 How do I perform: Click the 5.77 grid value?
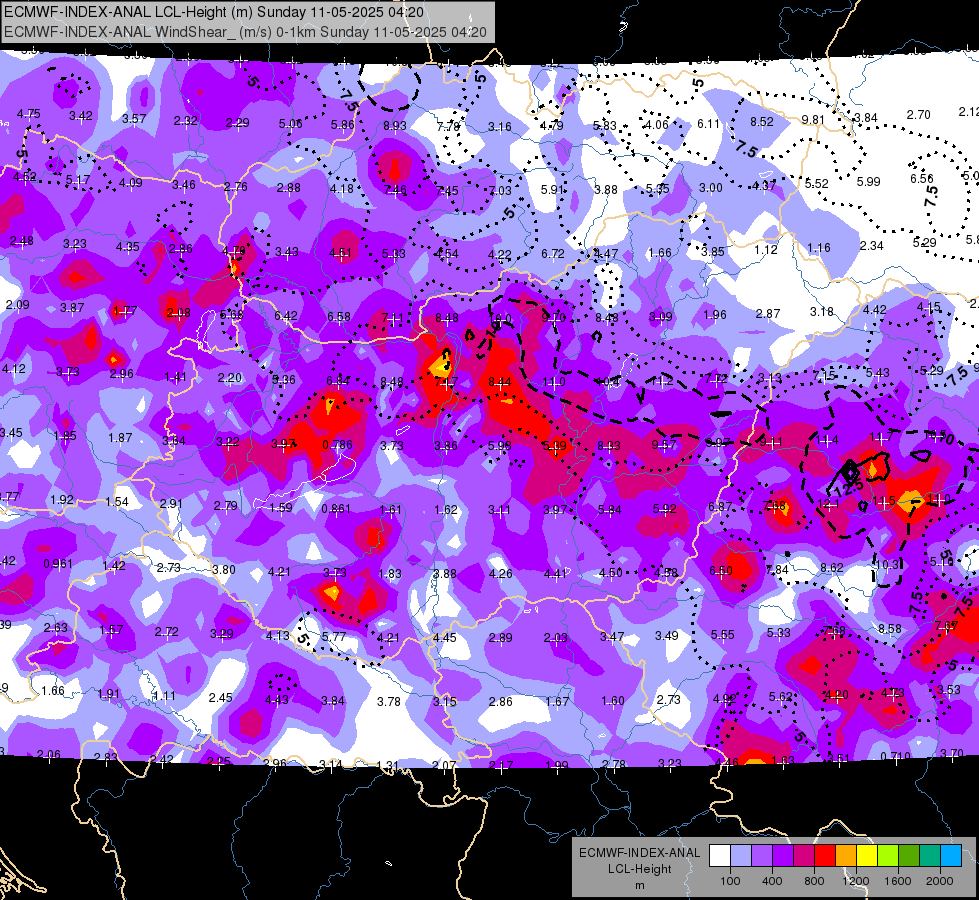(333, 636)
